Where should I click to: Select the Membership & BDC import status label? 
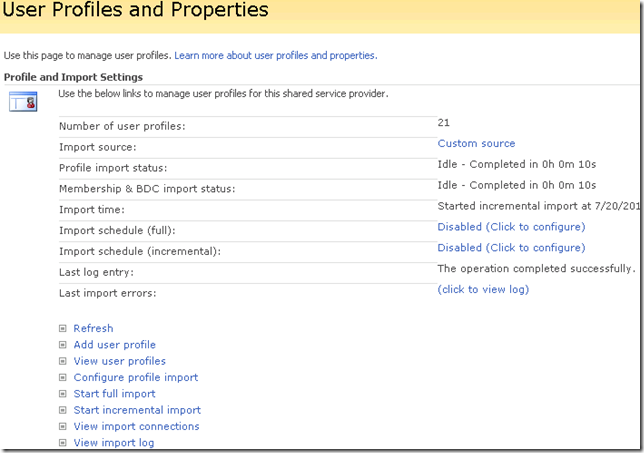(147, 189)
